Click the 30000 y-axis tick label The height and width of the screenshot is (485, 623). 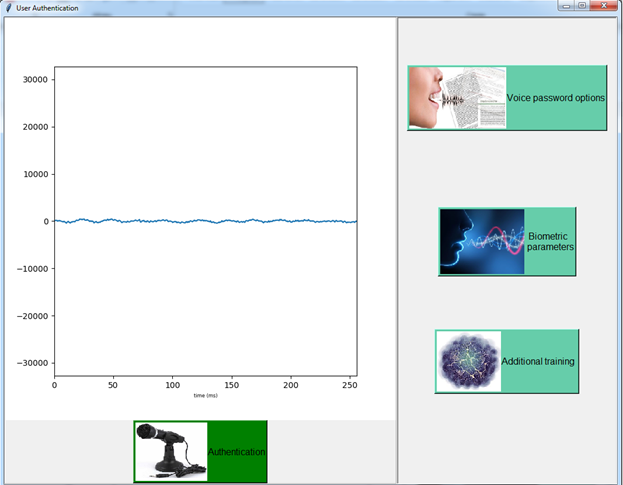pos(35,79)
